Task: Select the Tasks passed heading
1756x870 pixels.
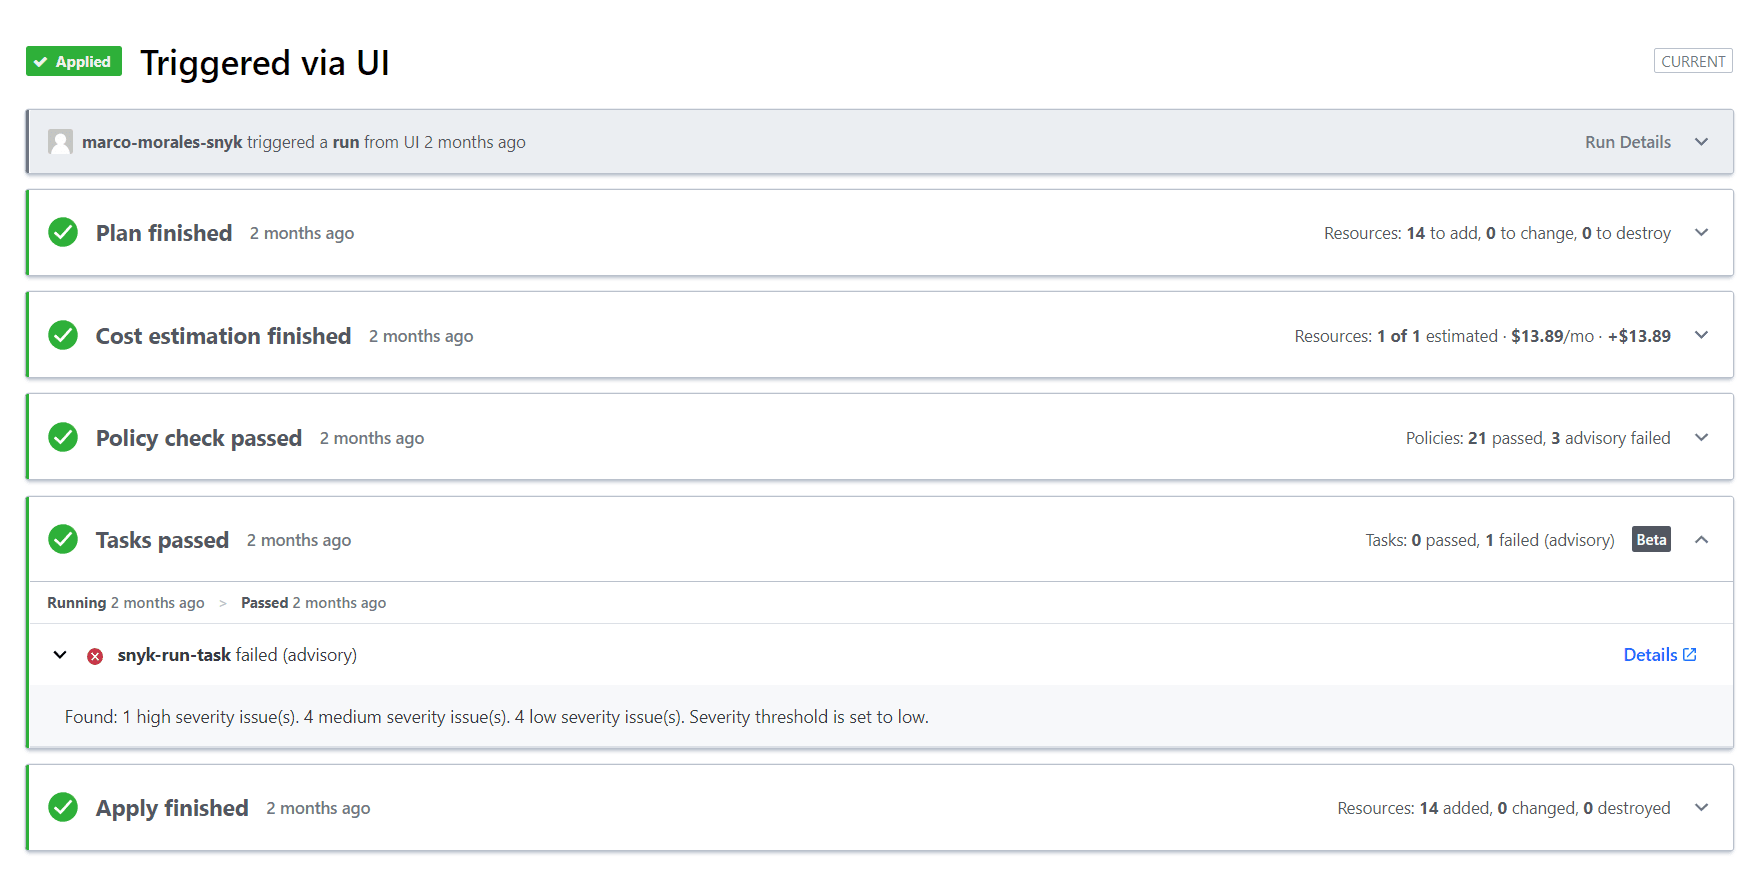Action: coord(162,540)
